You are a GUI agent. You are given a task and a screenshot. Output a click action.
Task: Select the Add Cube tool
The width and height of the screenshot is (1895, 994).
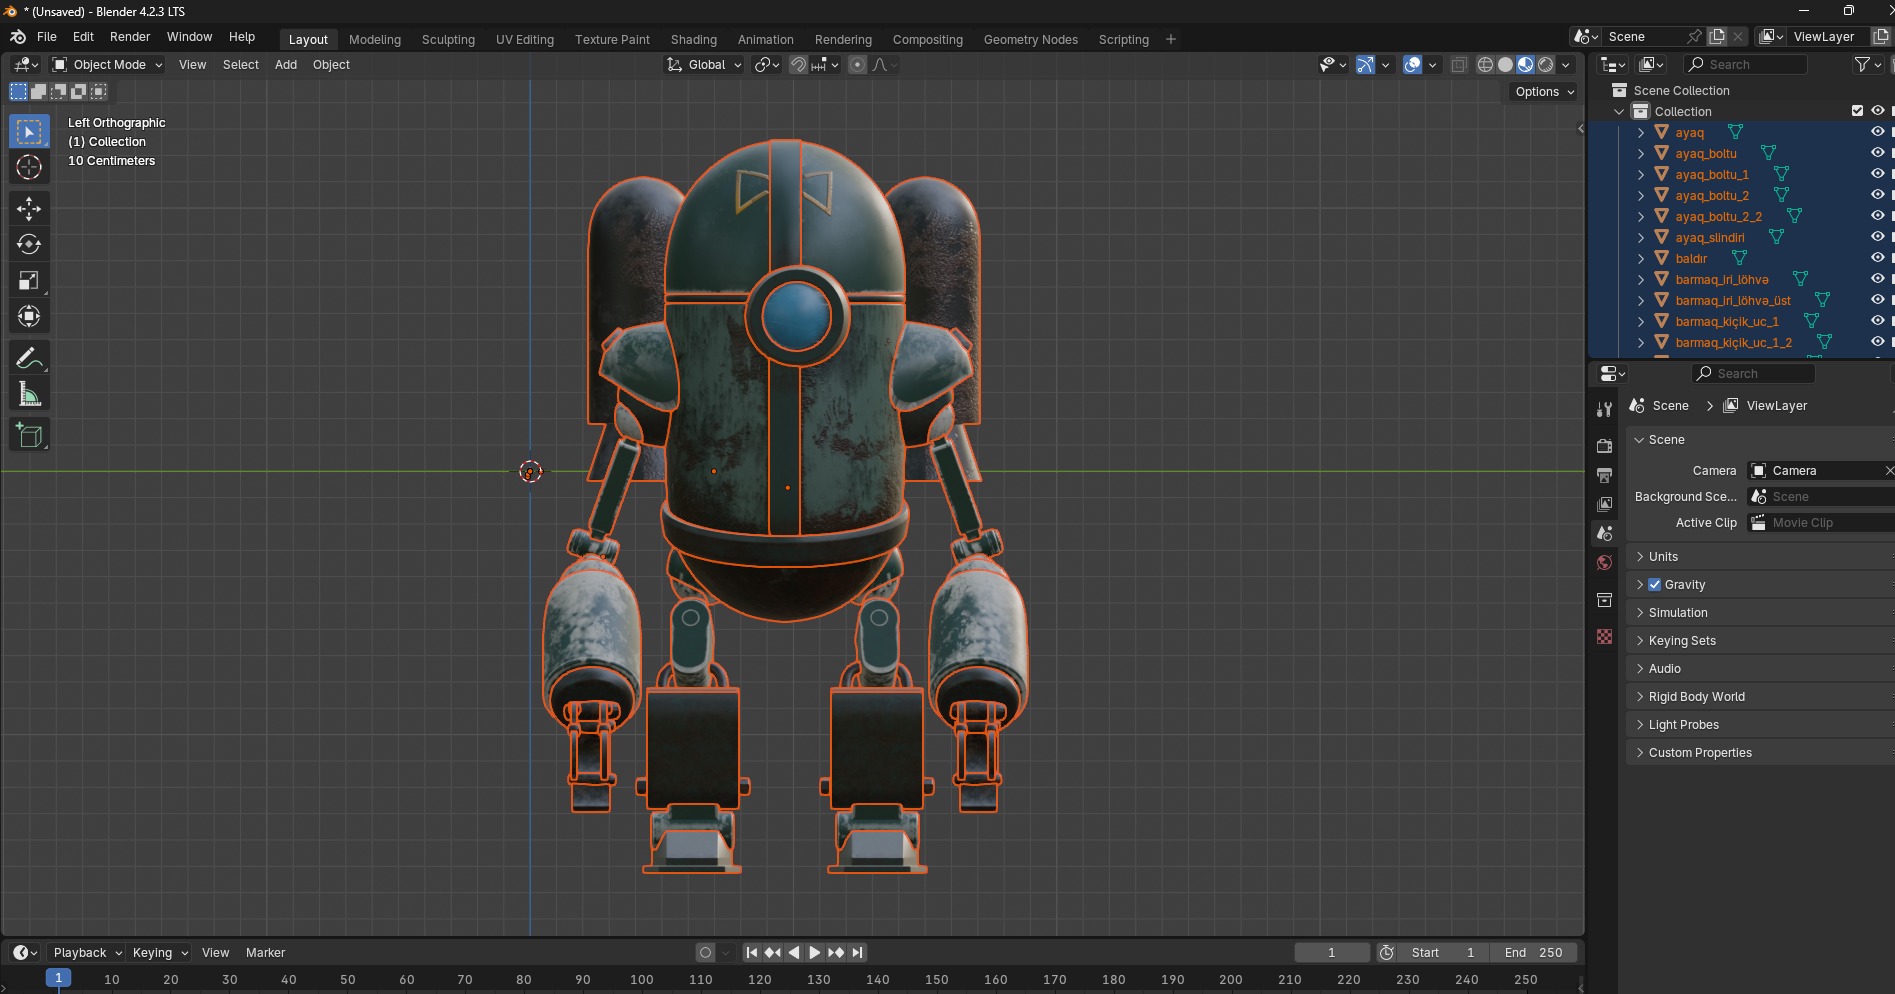tap(29, 435)
